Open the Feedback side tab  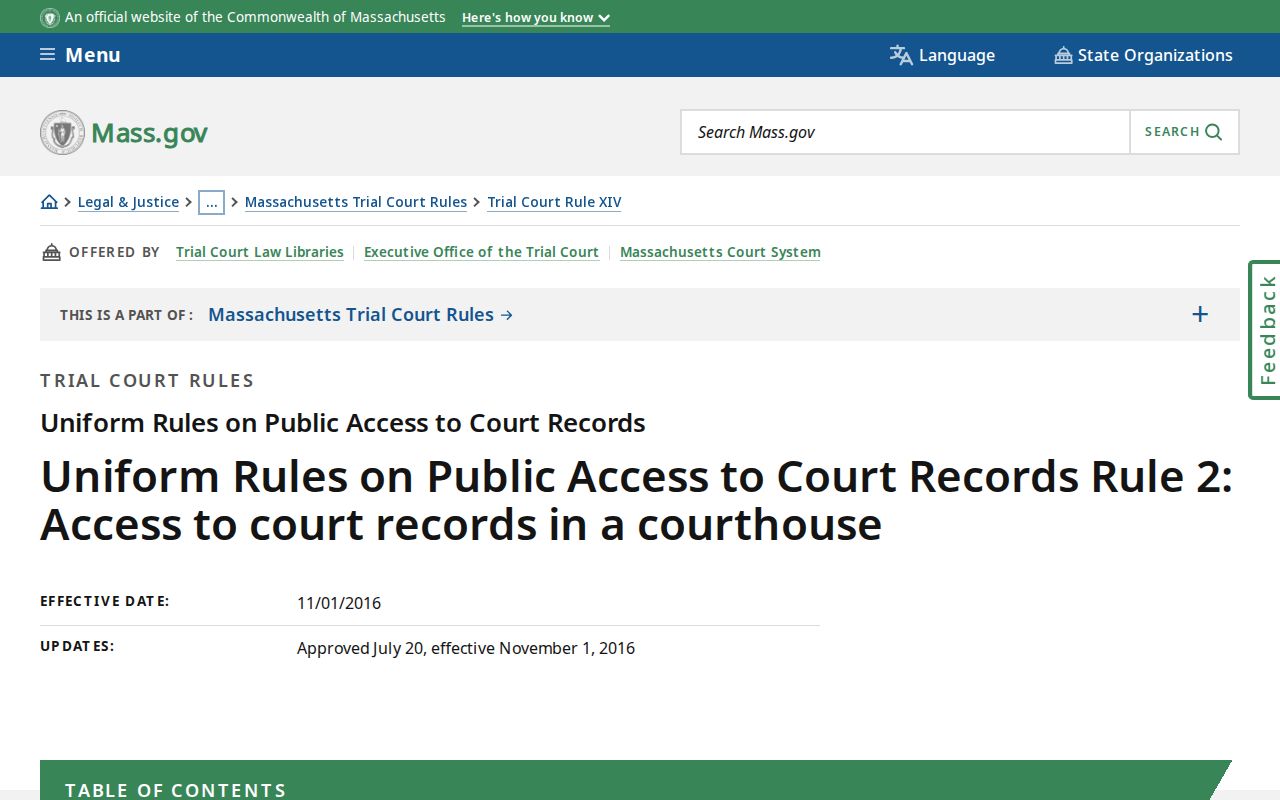[1265, 330]
